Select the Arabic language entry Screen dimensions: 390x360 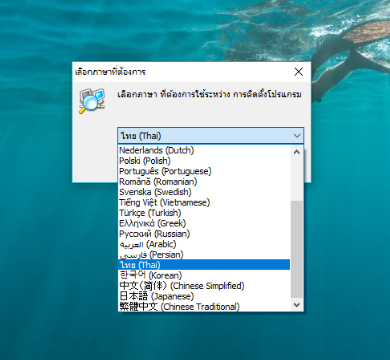click(204, 244)
